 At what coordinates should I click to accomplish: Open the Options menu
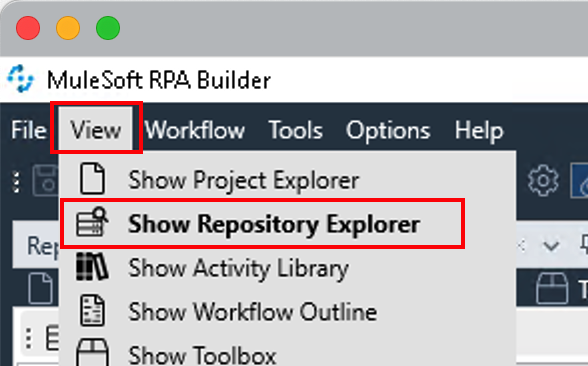point(388,130)
